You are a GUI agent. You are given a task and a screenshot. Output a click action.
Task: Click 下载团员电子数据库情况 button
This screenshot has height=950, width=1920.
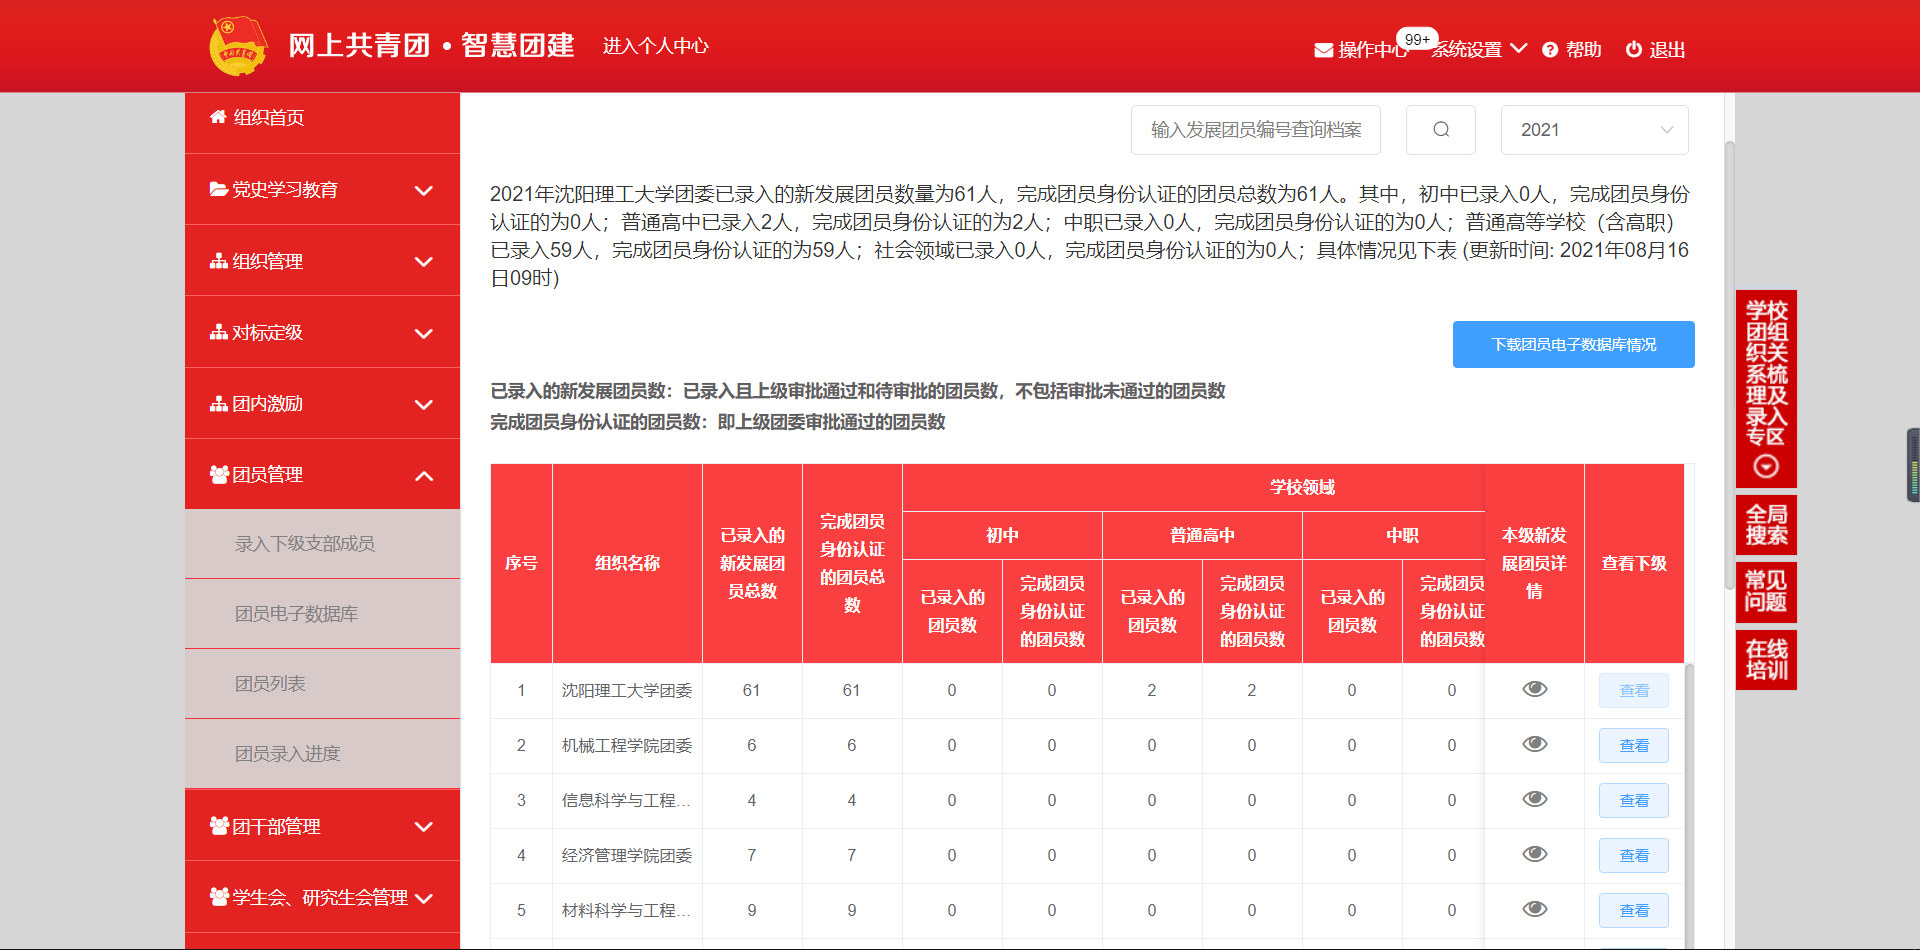click(1574, 344)
